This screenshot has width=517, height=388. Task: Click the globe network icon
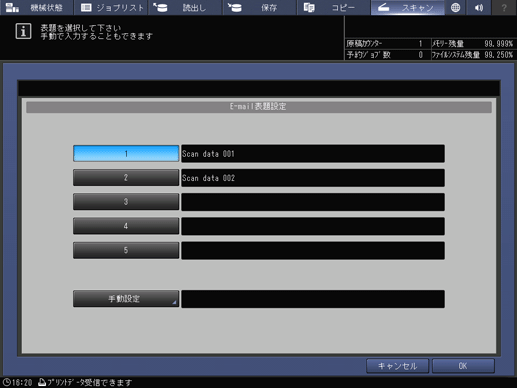pos(455,7)
